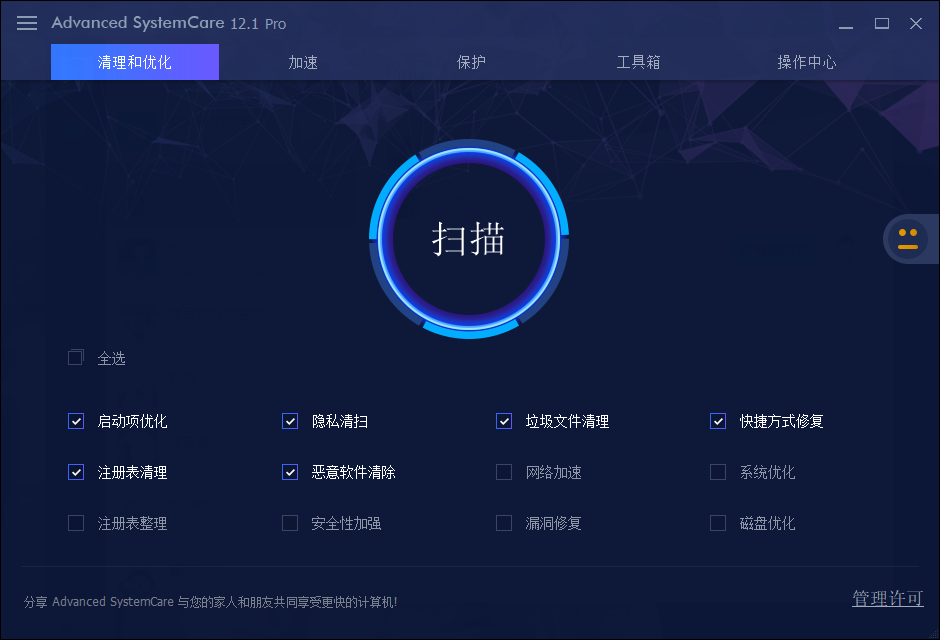940x640 pixels.
Task: Start a scan with the 扫描 button
Action: click(x=468, y=240)
